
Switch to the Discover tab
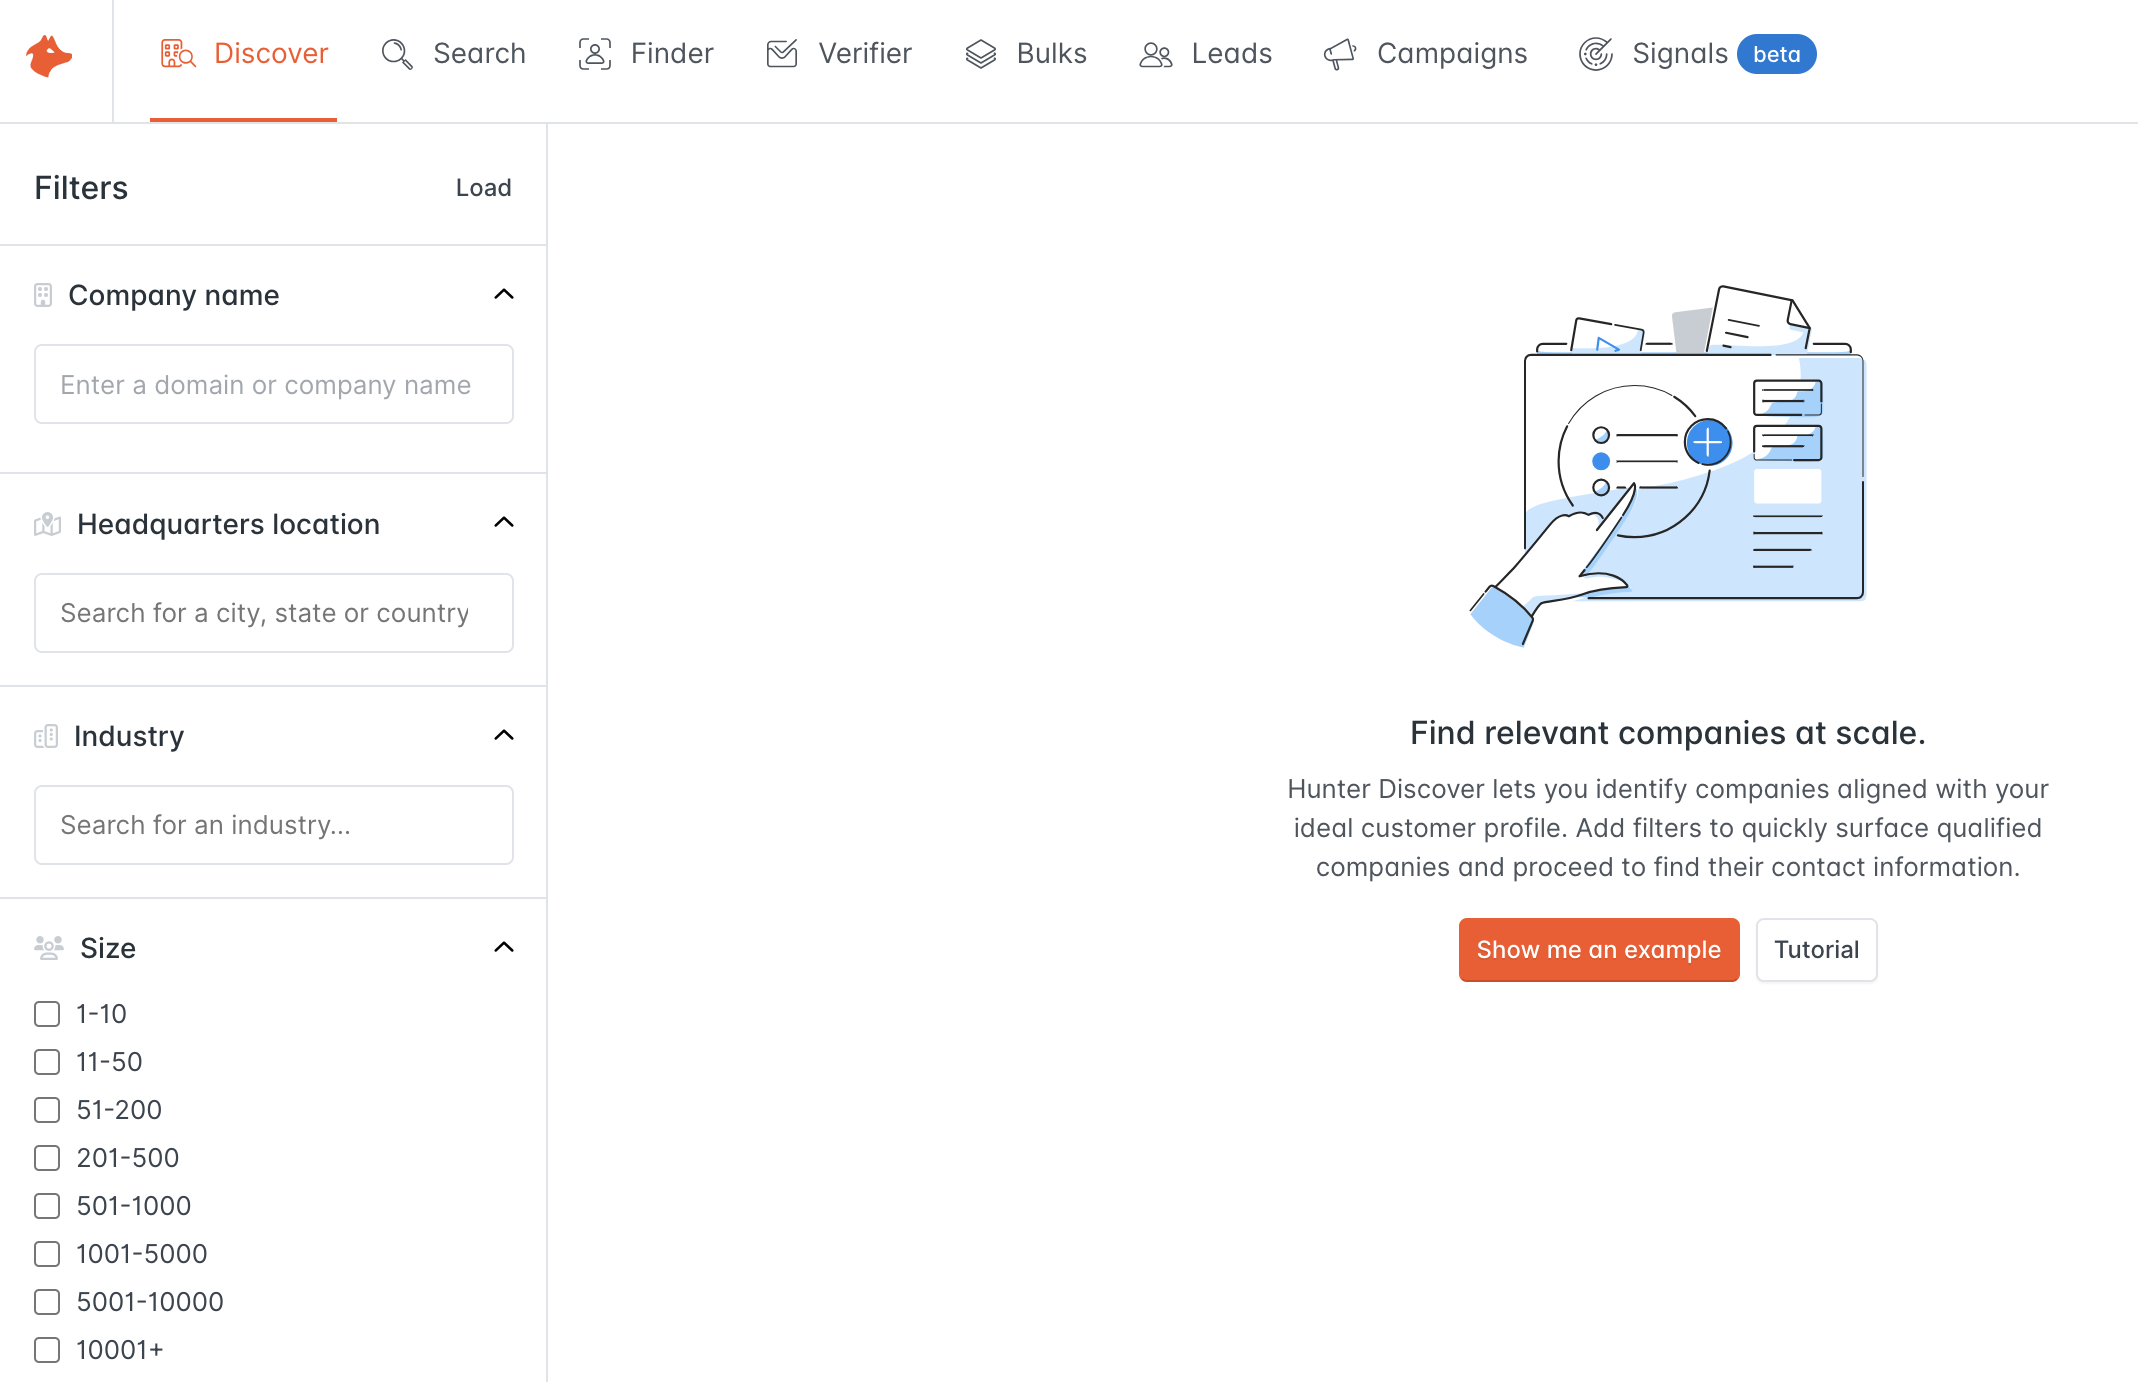[270, 54]
